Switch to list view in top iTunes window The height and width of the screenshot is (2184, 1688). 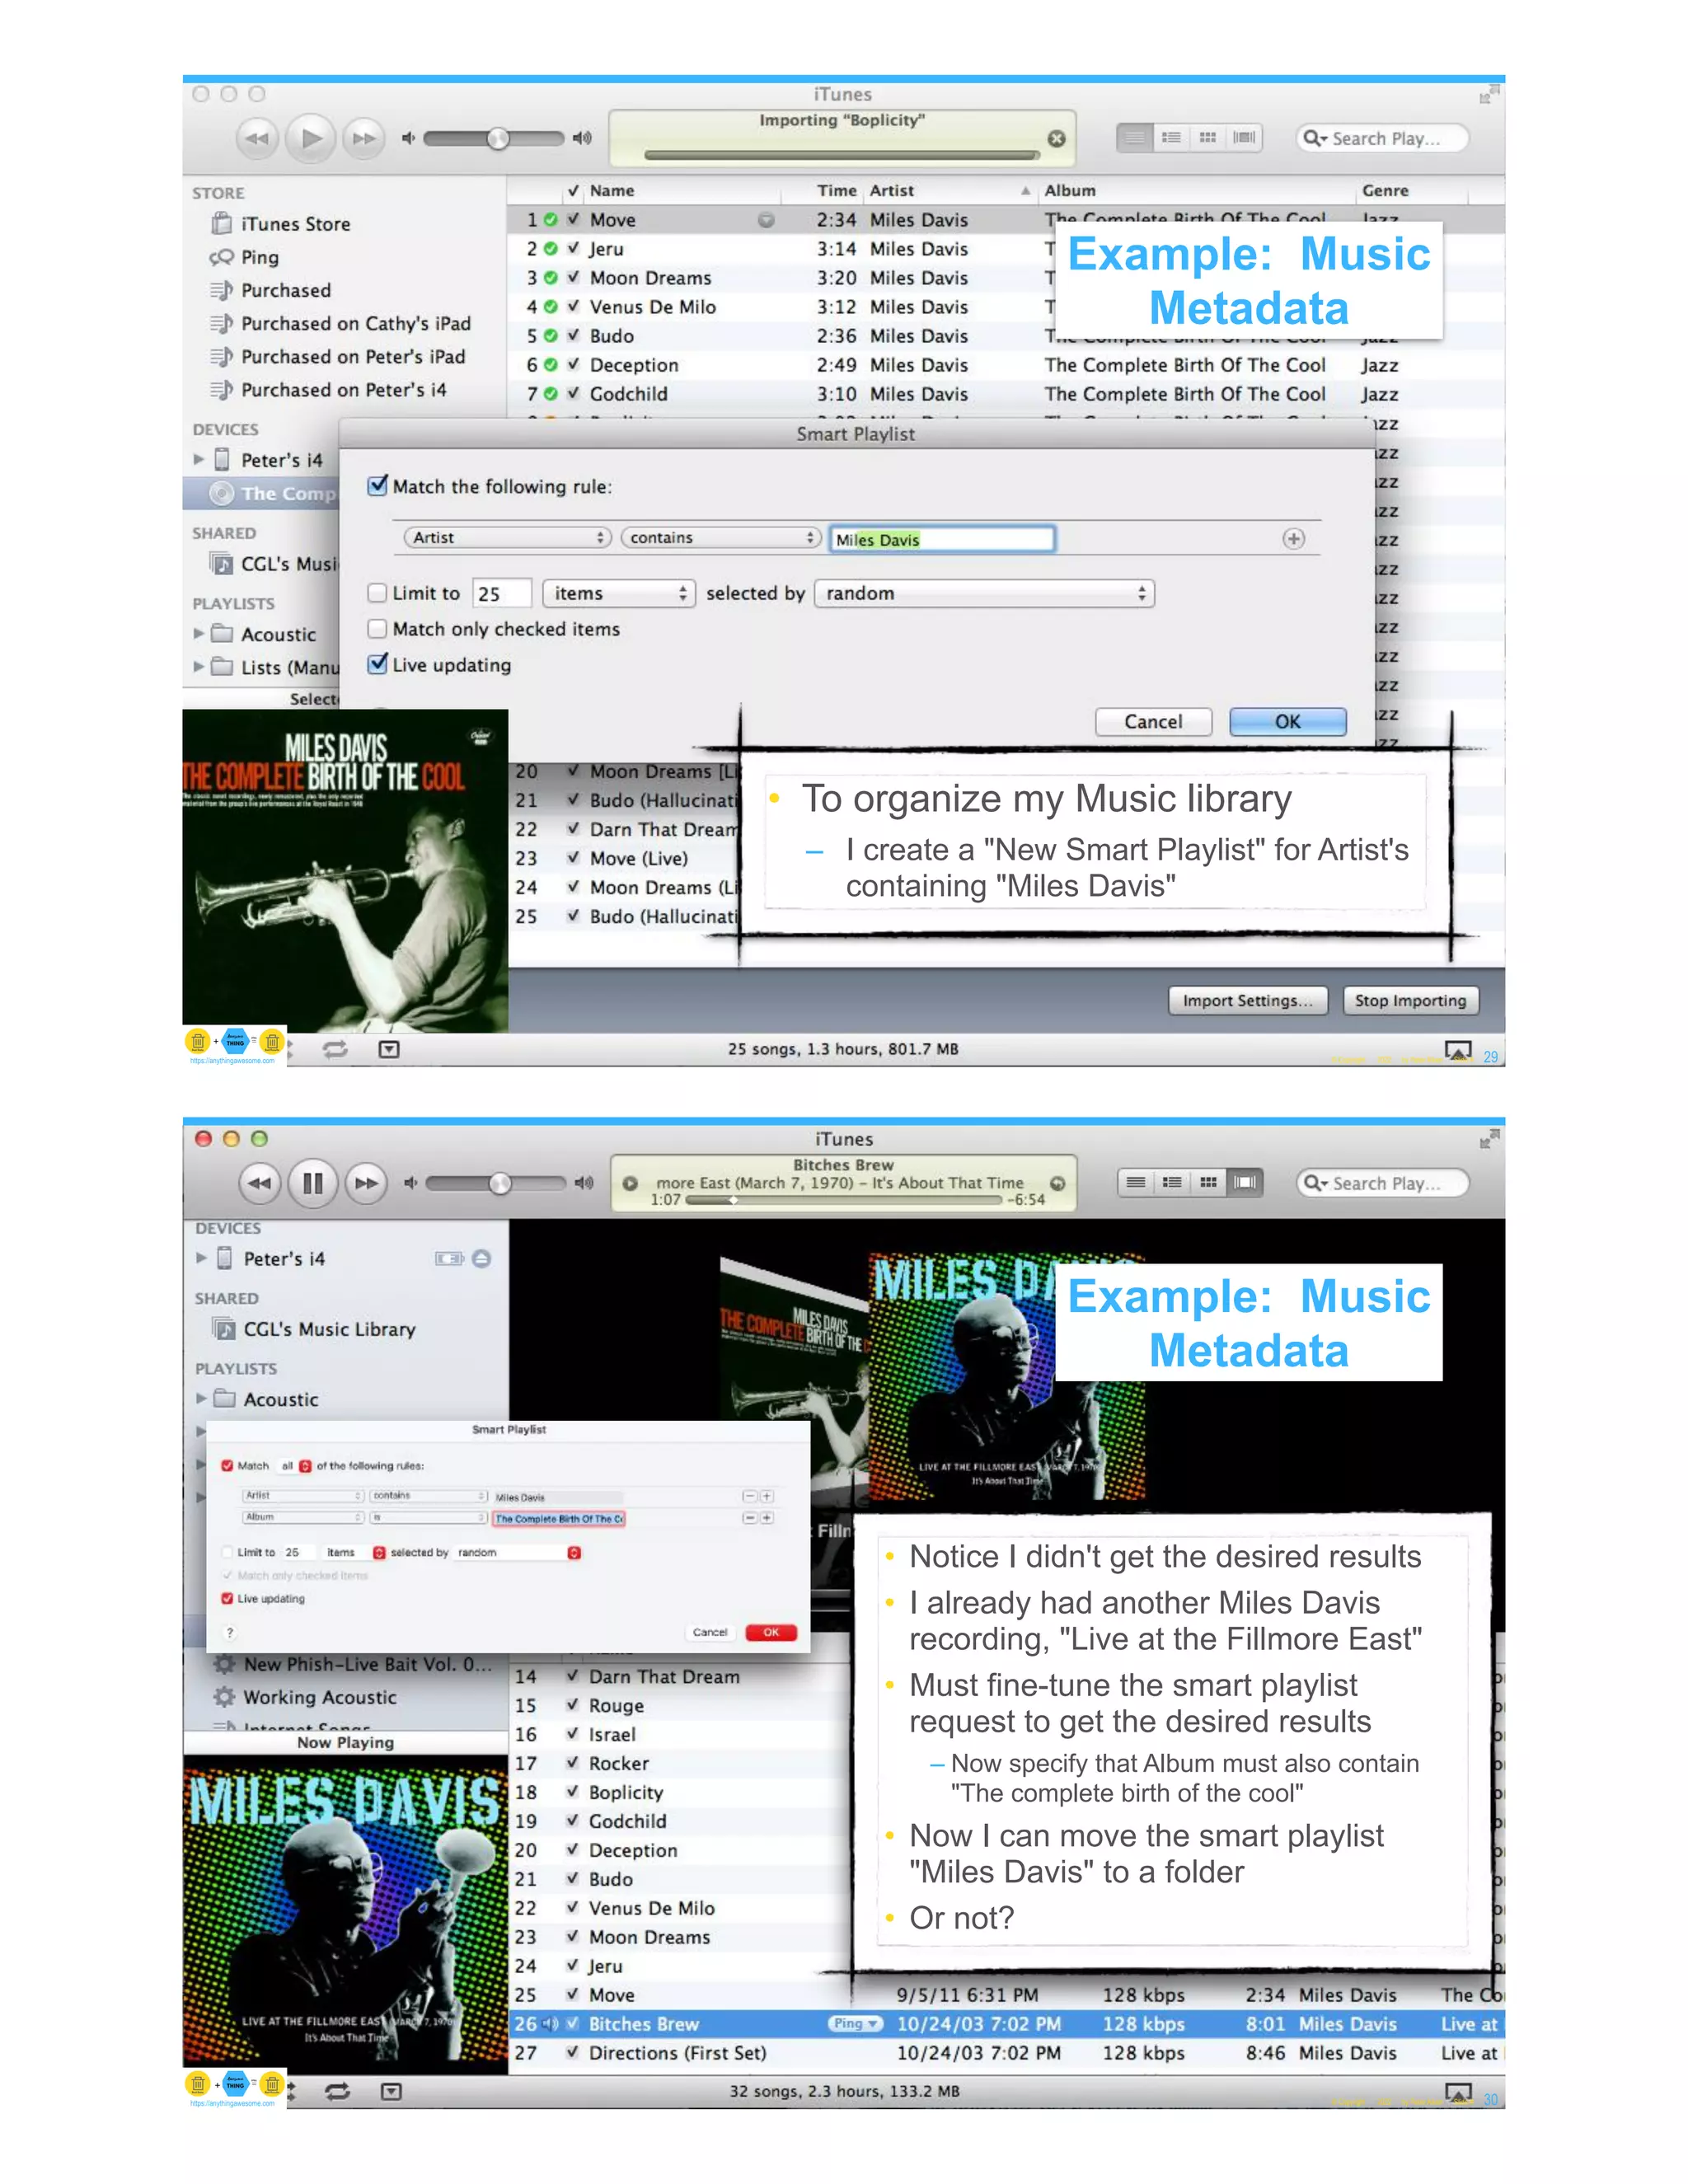pyautogui.click(x=1135, y=137)
